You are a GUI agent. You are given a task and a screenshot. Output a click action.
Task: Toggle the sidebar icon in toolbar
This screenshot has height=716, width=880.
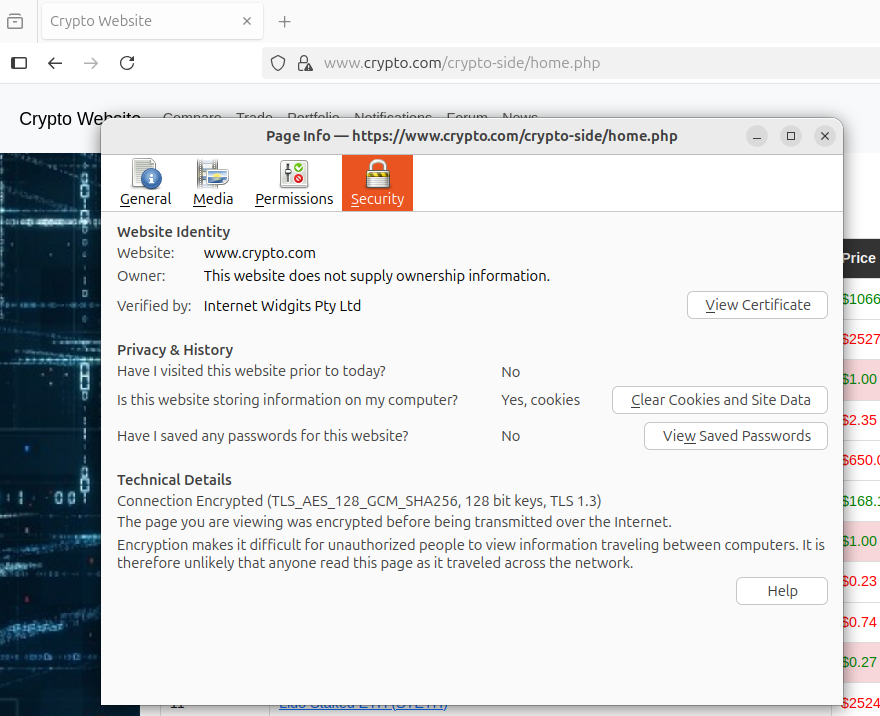(19, 63)
